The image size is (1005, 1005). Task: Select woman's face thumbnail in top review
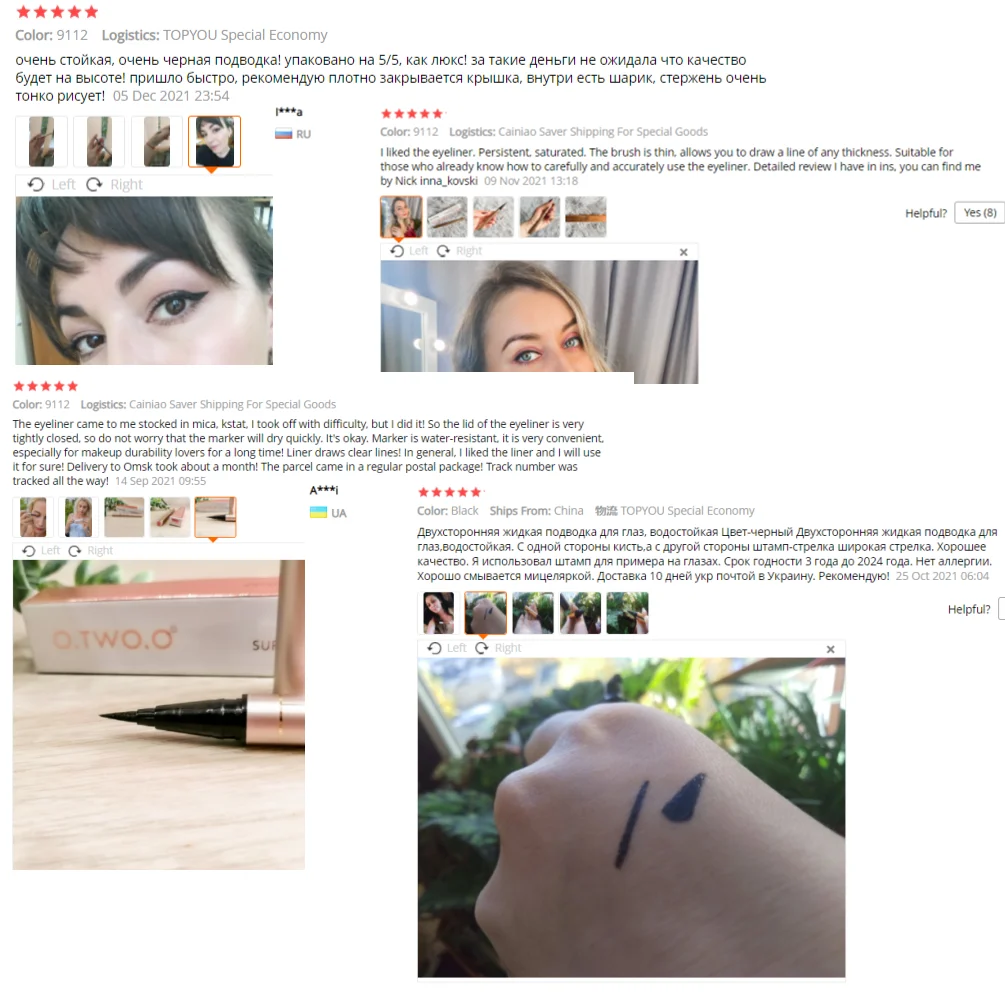click(215, 142)
